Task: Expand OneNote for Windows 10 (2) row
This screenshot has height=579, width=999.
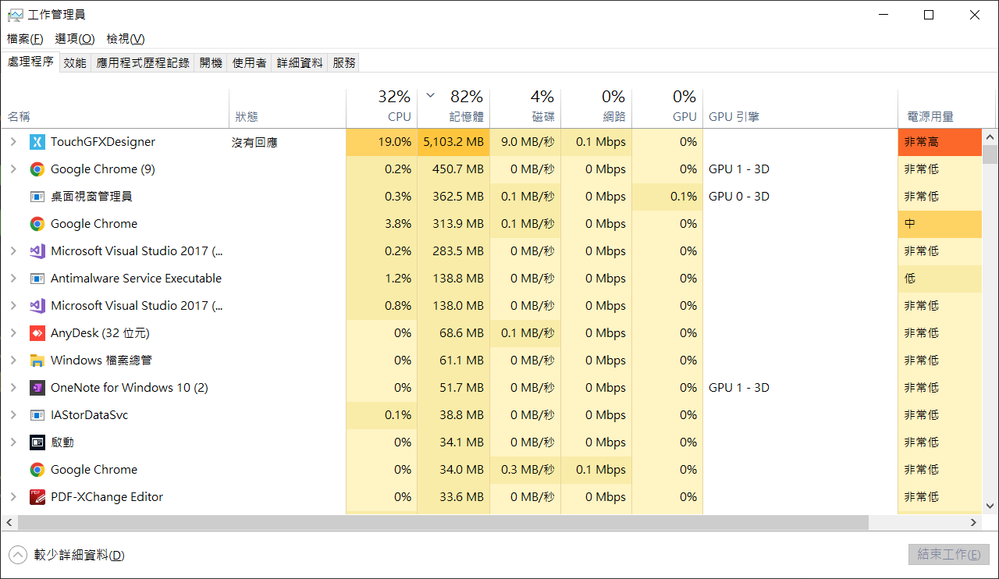Action: [13, 388]
